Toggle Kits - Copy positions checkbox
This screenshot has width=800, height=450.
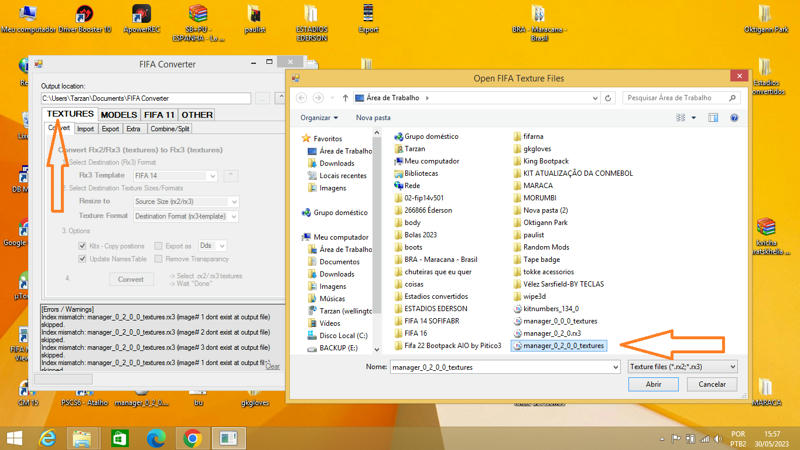82,246
